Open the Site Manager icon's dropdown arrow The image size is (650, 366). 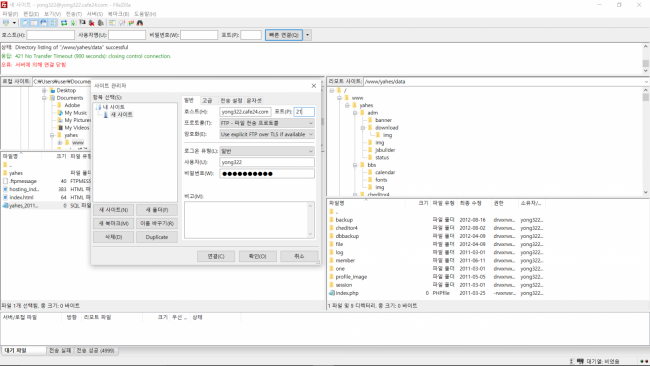(x=15, y=23)
